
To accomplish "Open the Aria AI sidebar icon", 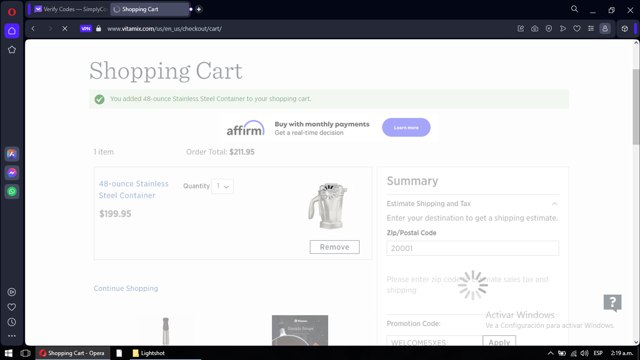I will point(12,154).
